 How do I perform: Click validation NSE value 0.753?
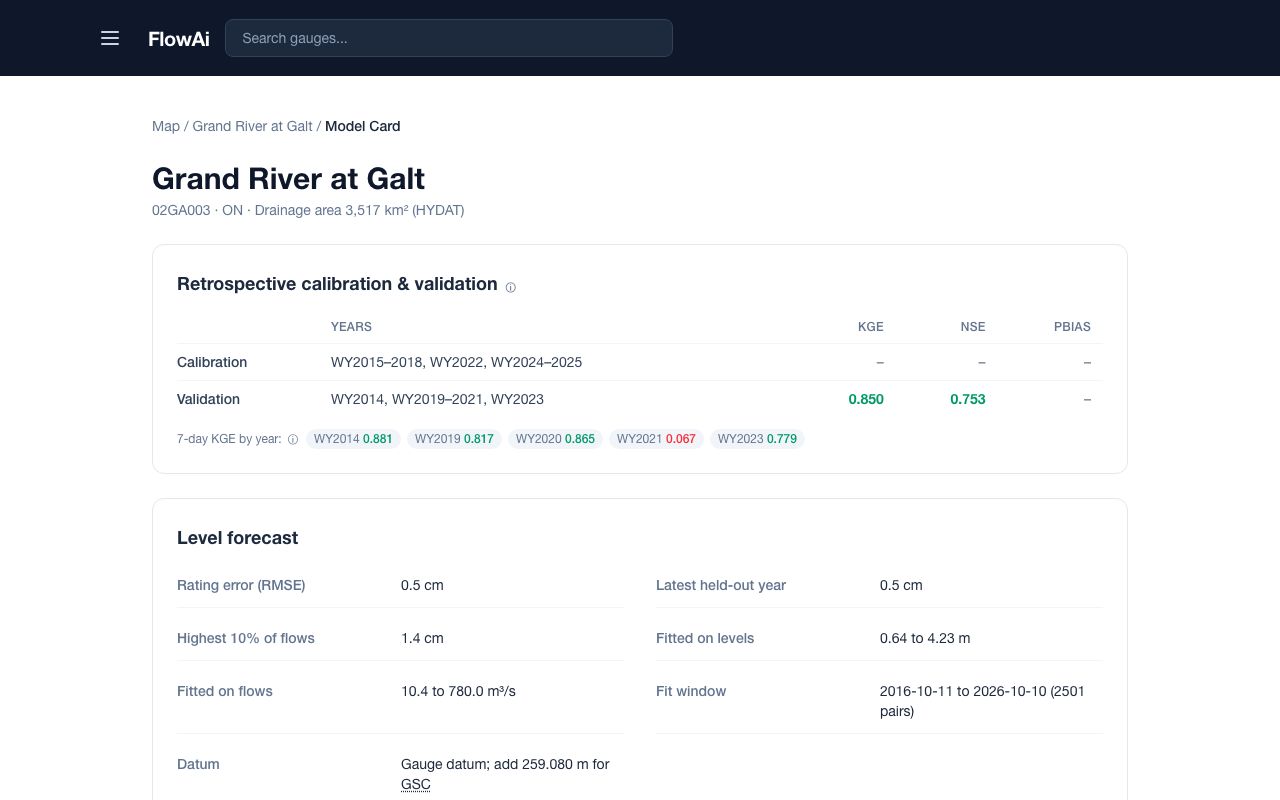968,399
